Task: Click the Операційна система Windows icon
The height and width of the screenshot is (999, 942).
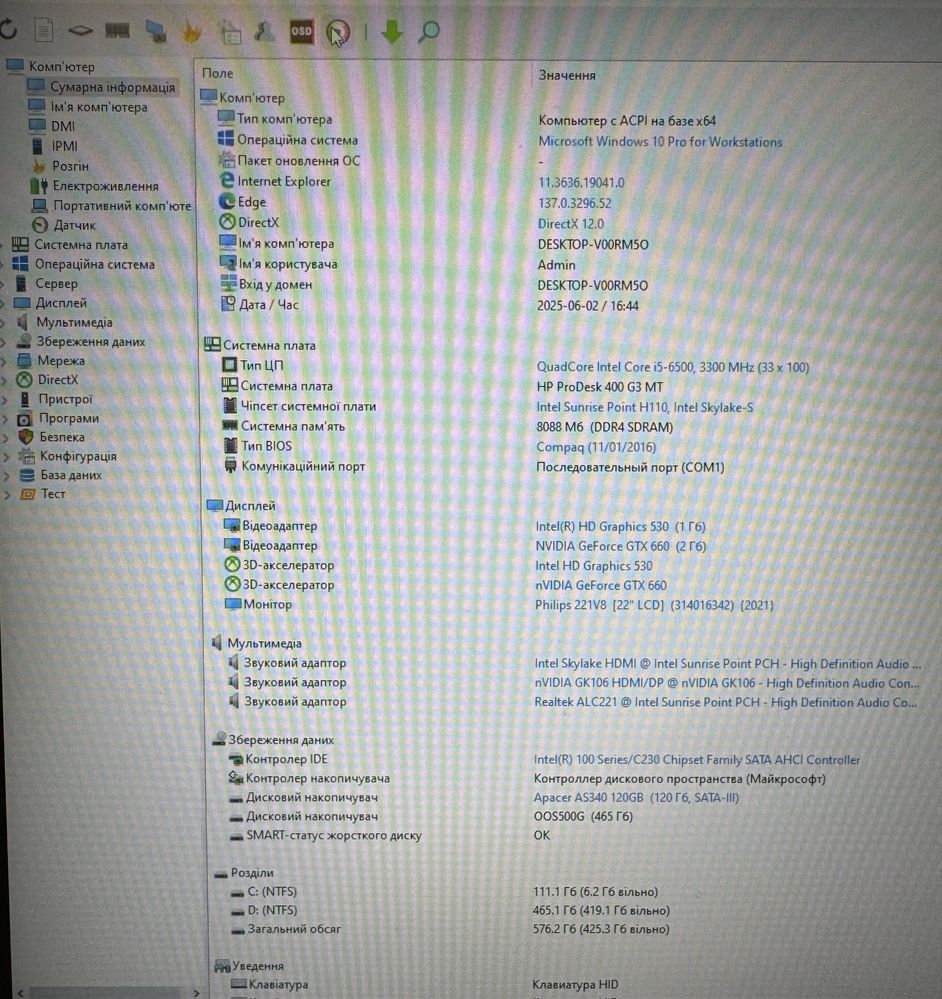Action: (x=20, y=264)
